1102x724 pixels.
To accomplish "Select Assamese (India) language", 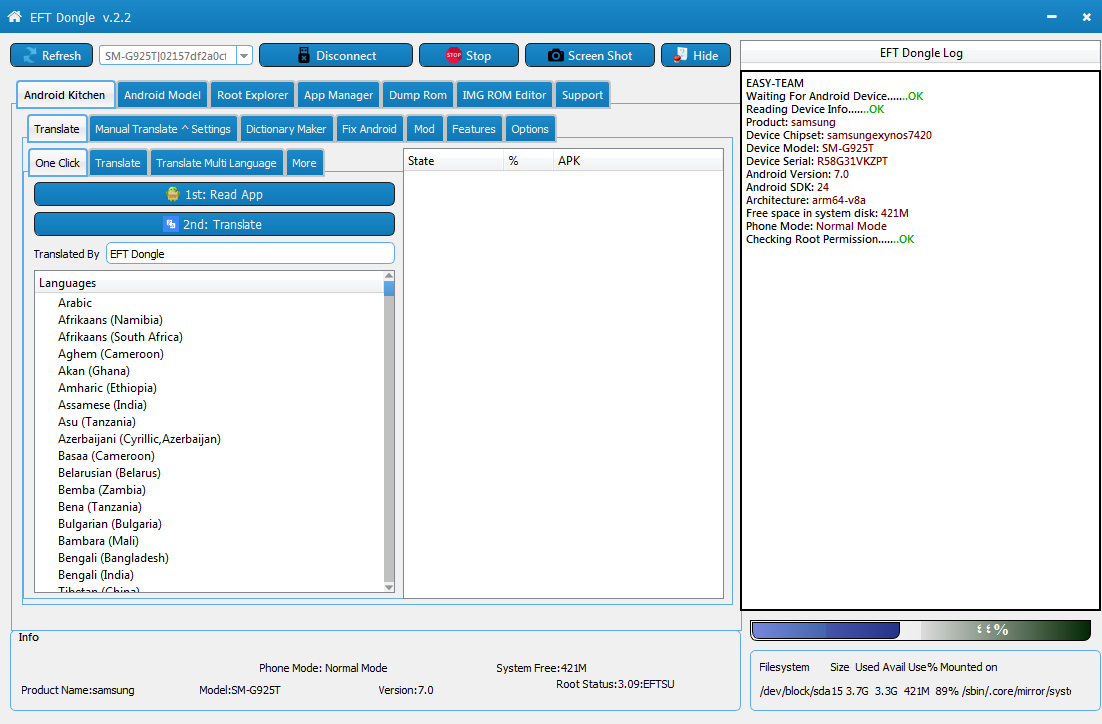I will tap(103, 405).
